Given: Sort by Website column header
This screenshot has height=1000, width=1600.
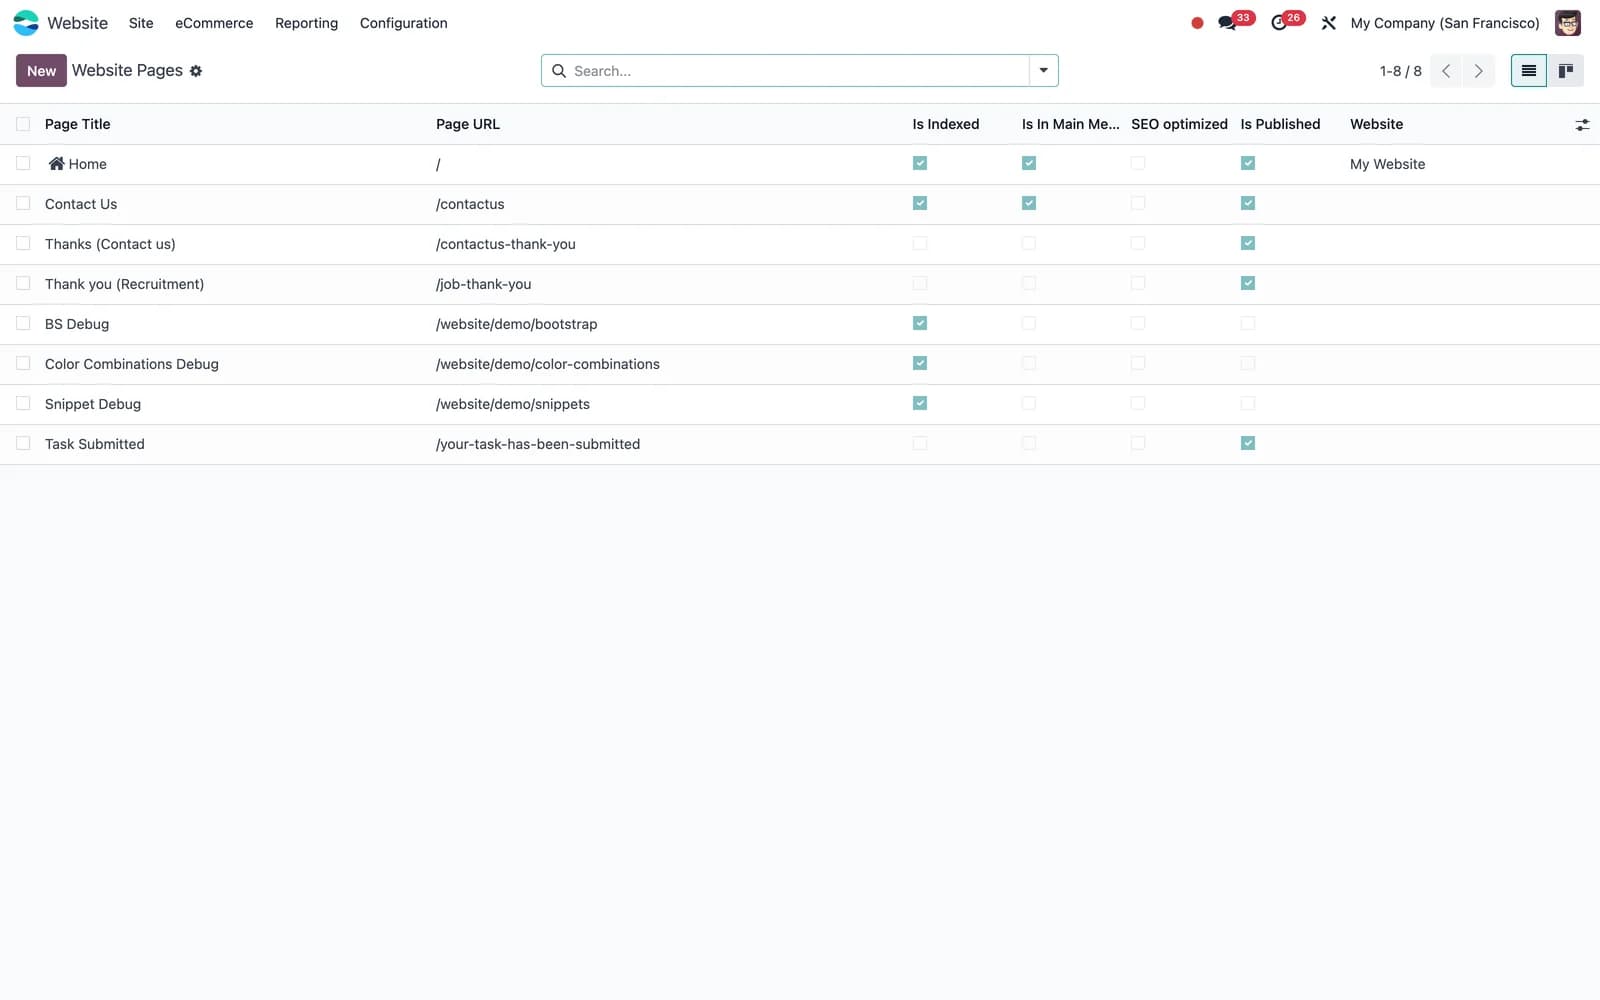Looking at the screenshot, I should coord(1376,124).
